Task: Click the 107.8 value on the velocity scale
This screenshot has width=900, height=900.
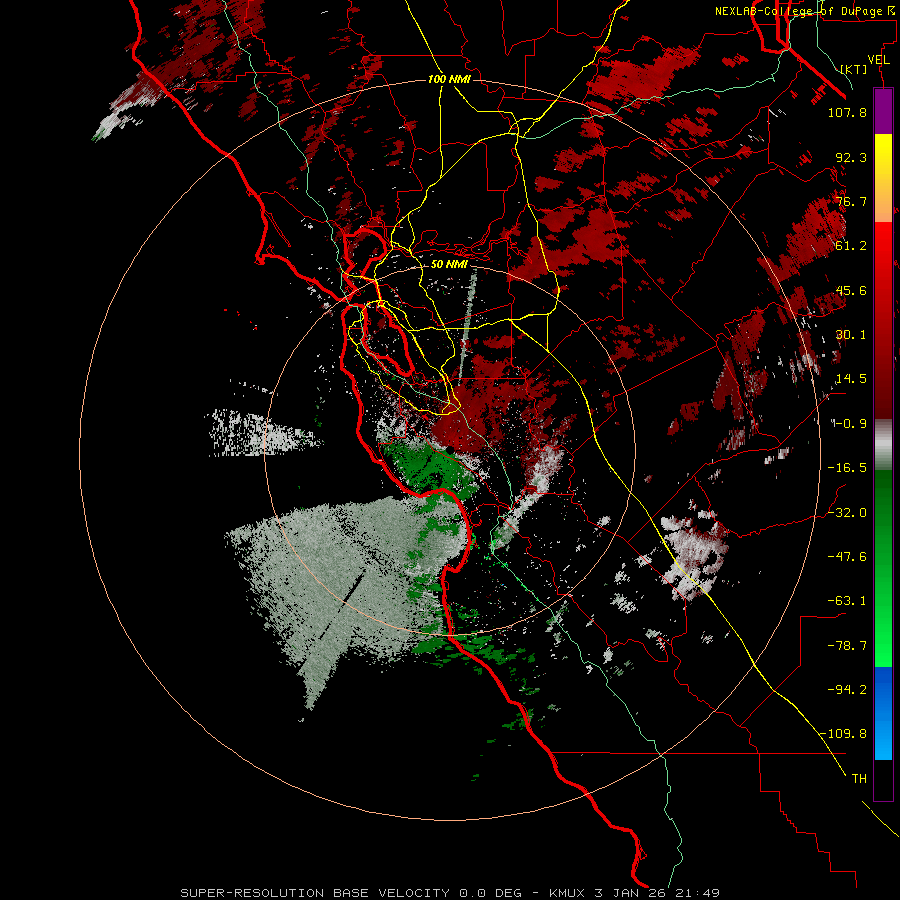Action: coord(847,112)
